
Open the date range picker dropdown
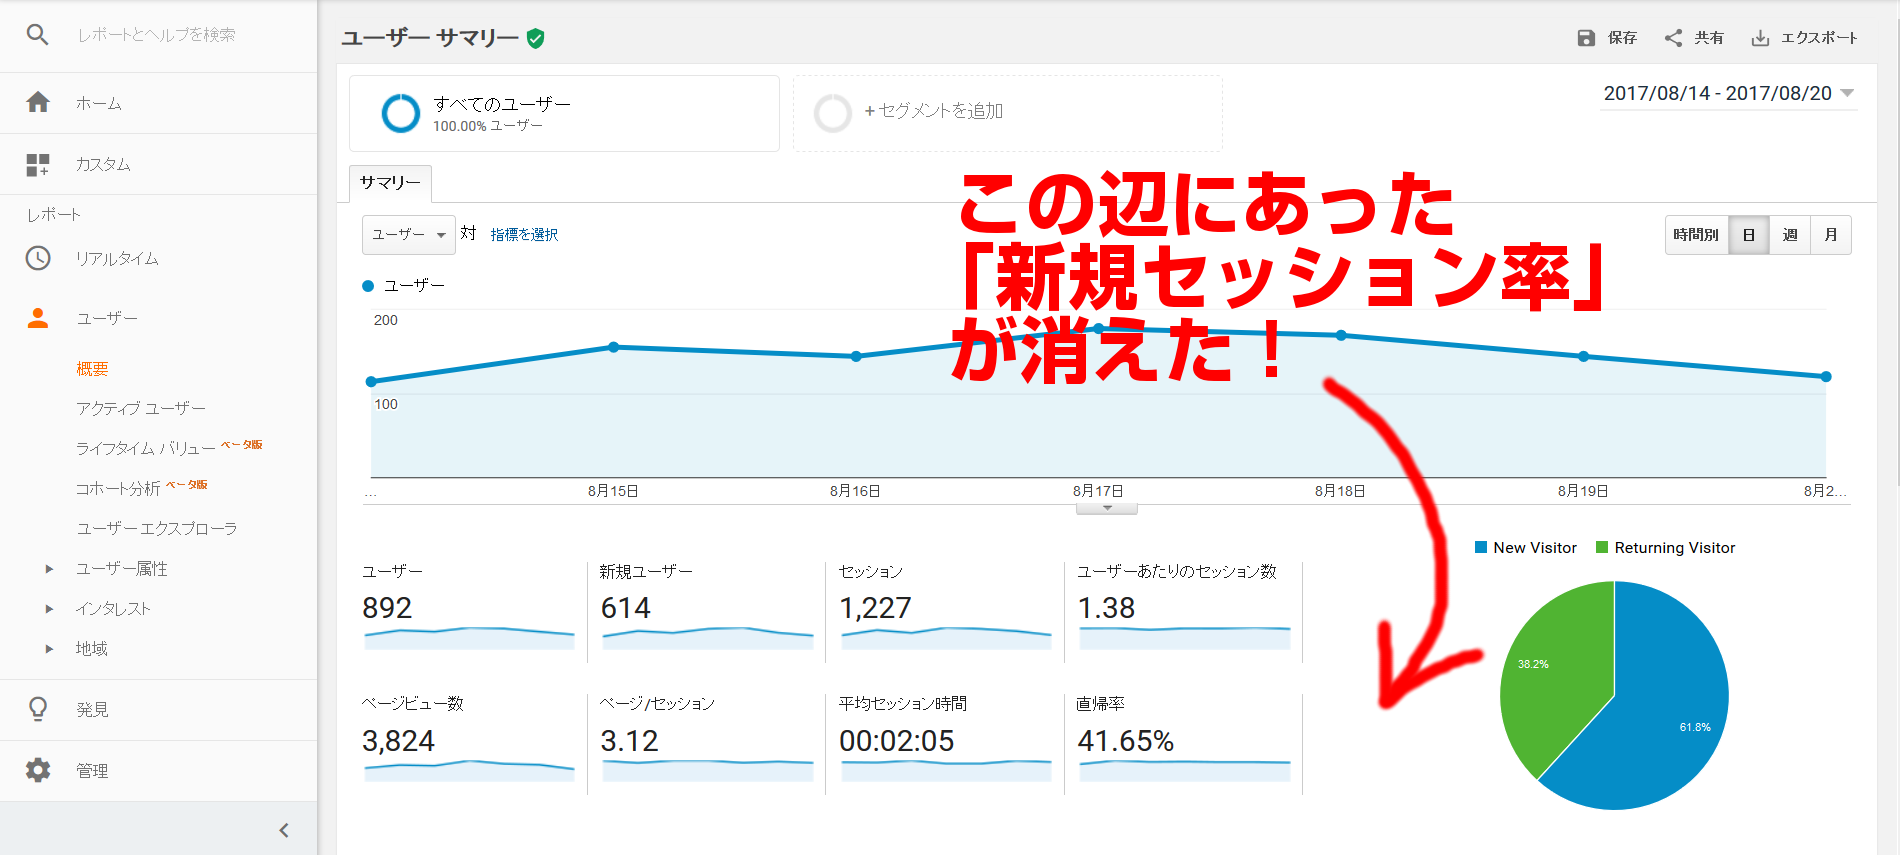click(x=1728, y=94)
